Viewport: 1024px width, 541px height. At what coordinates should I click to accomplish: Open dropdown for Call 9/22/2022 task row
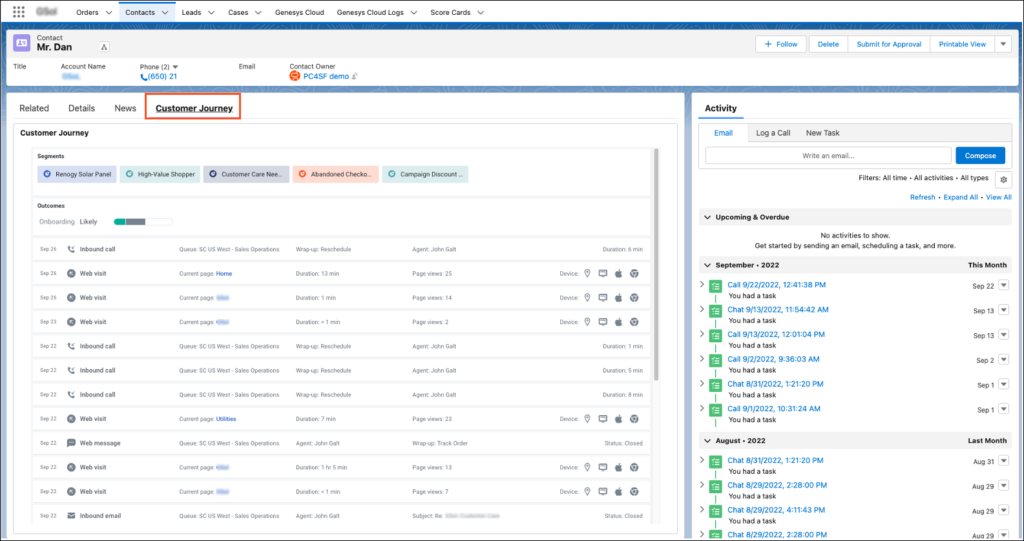click(x=1003, y=286)
